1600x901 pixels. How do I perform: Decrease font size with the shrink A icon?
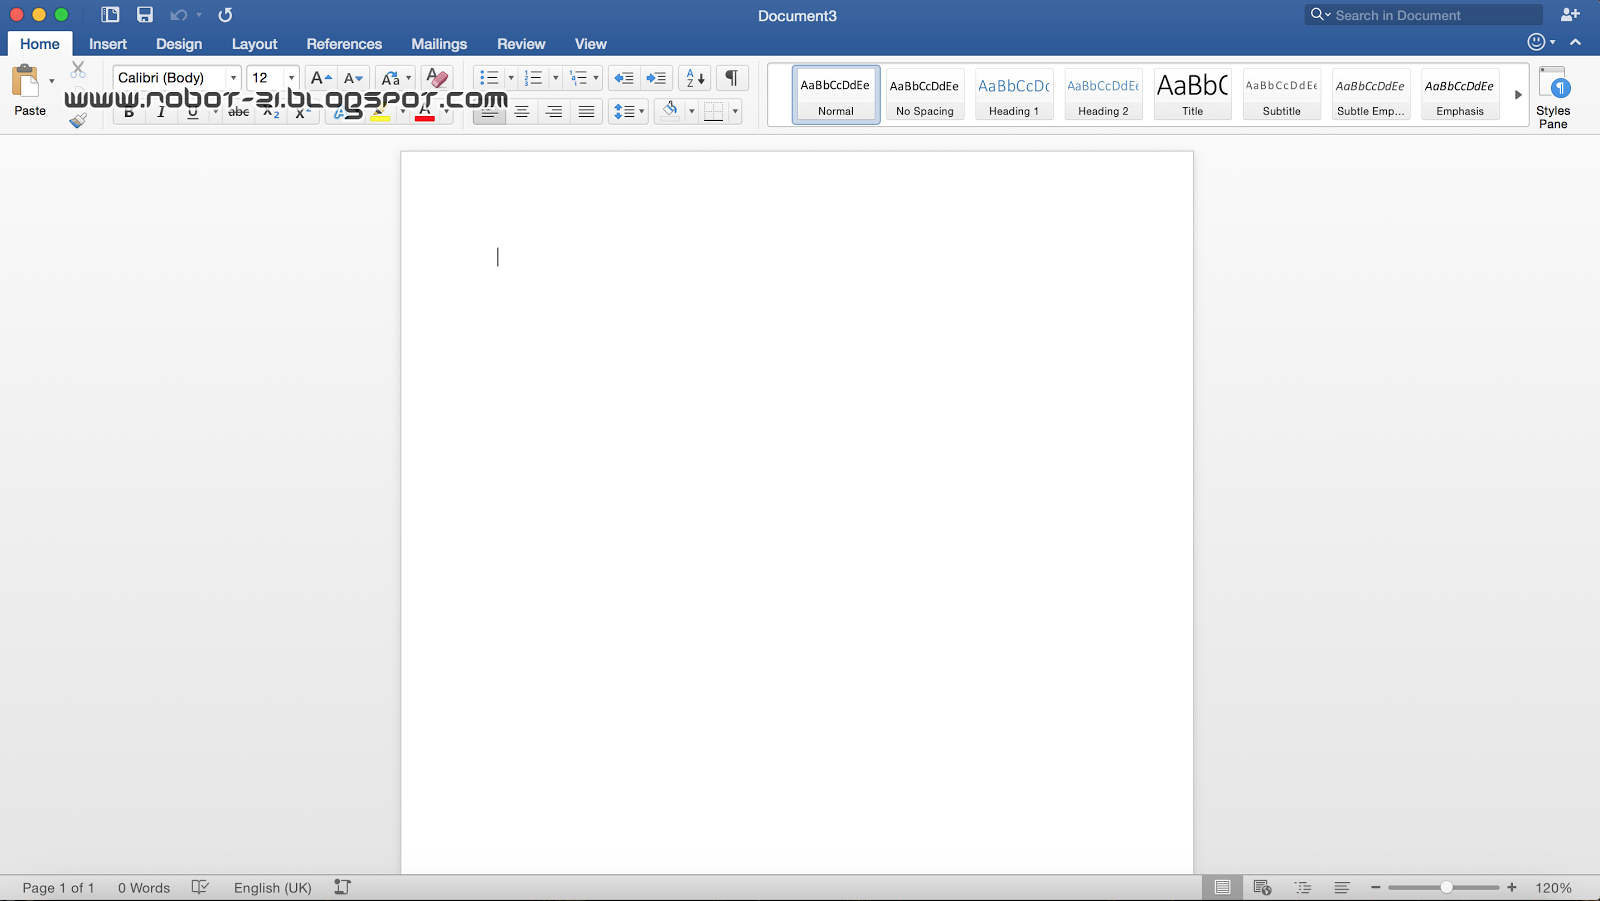(353, 78)
